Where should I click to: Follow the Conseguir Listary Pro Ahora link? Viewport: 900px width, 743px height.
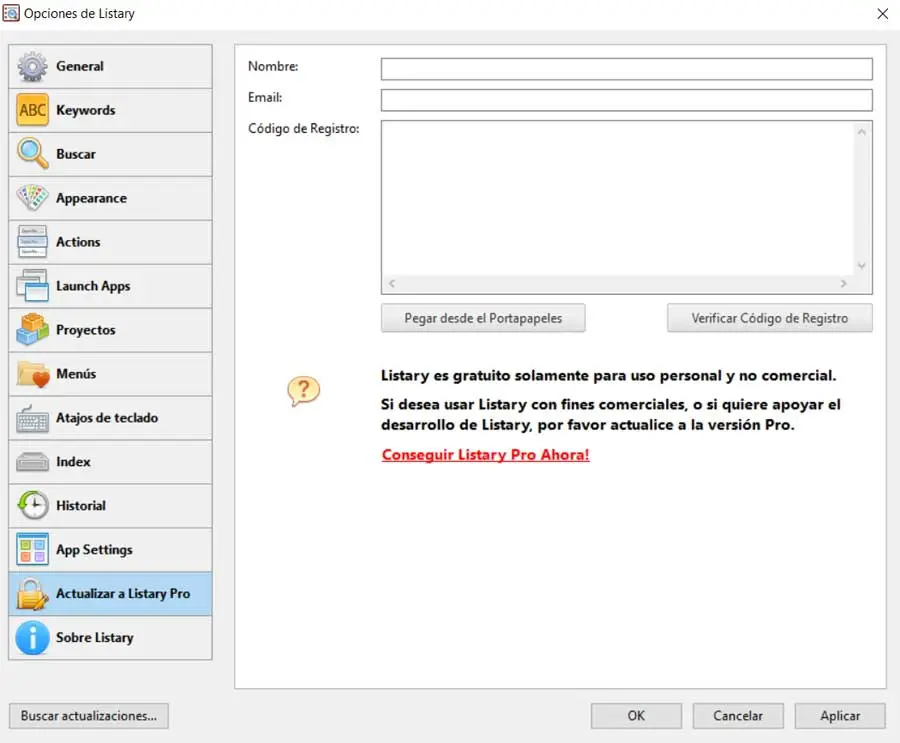pos(486,455)
